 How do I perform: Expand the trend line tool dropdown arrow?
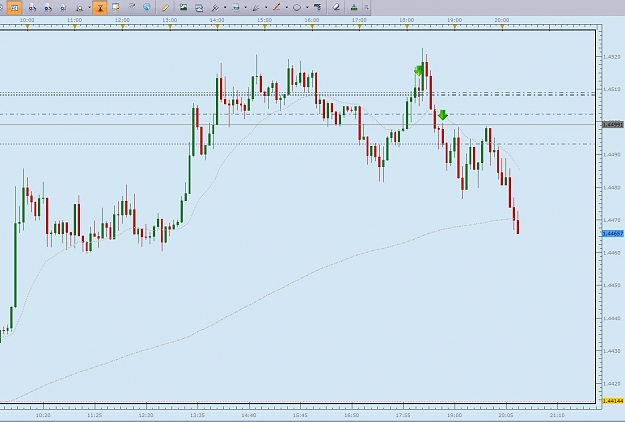coord(287,8)
